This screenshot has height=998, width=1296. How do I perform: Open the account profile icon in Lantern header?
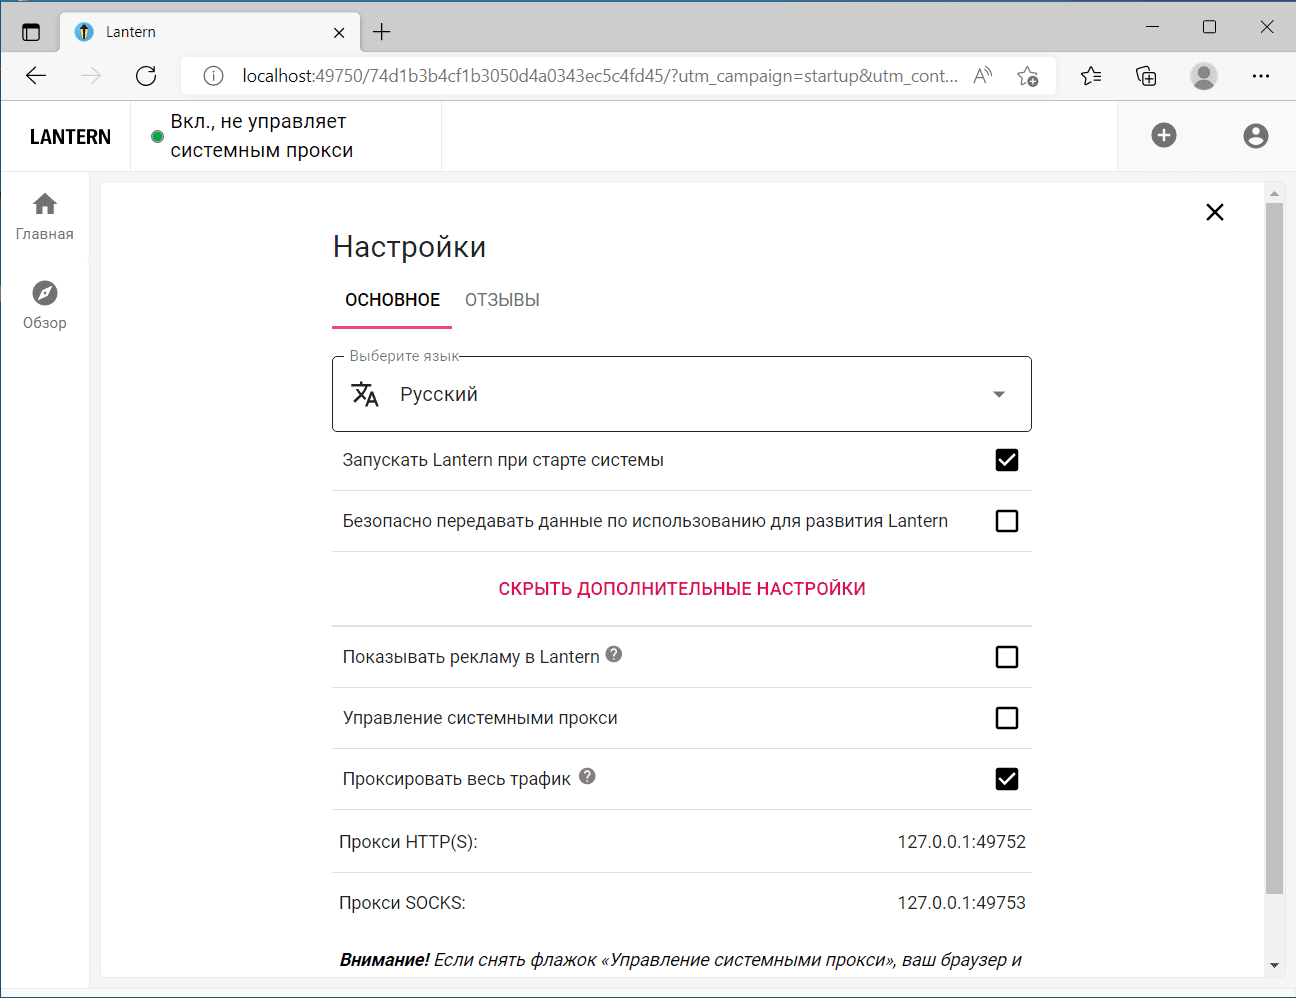pyautogui.click(x=1256, y=136)
